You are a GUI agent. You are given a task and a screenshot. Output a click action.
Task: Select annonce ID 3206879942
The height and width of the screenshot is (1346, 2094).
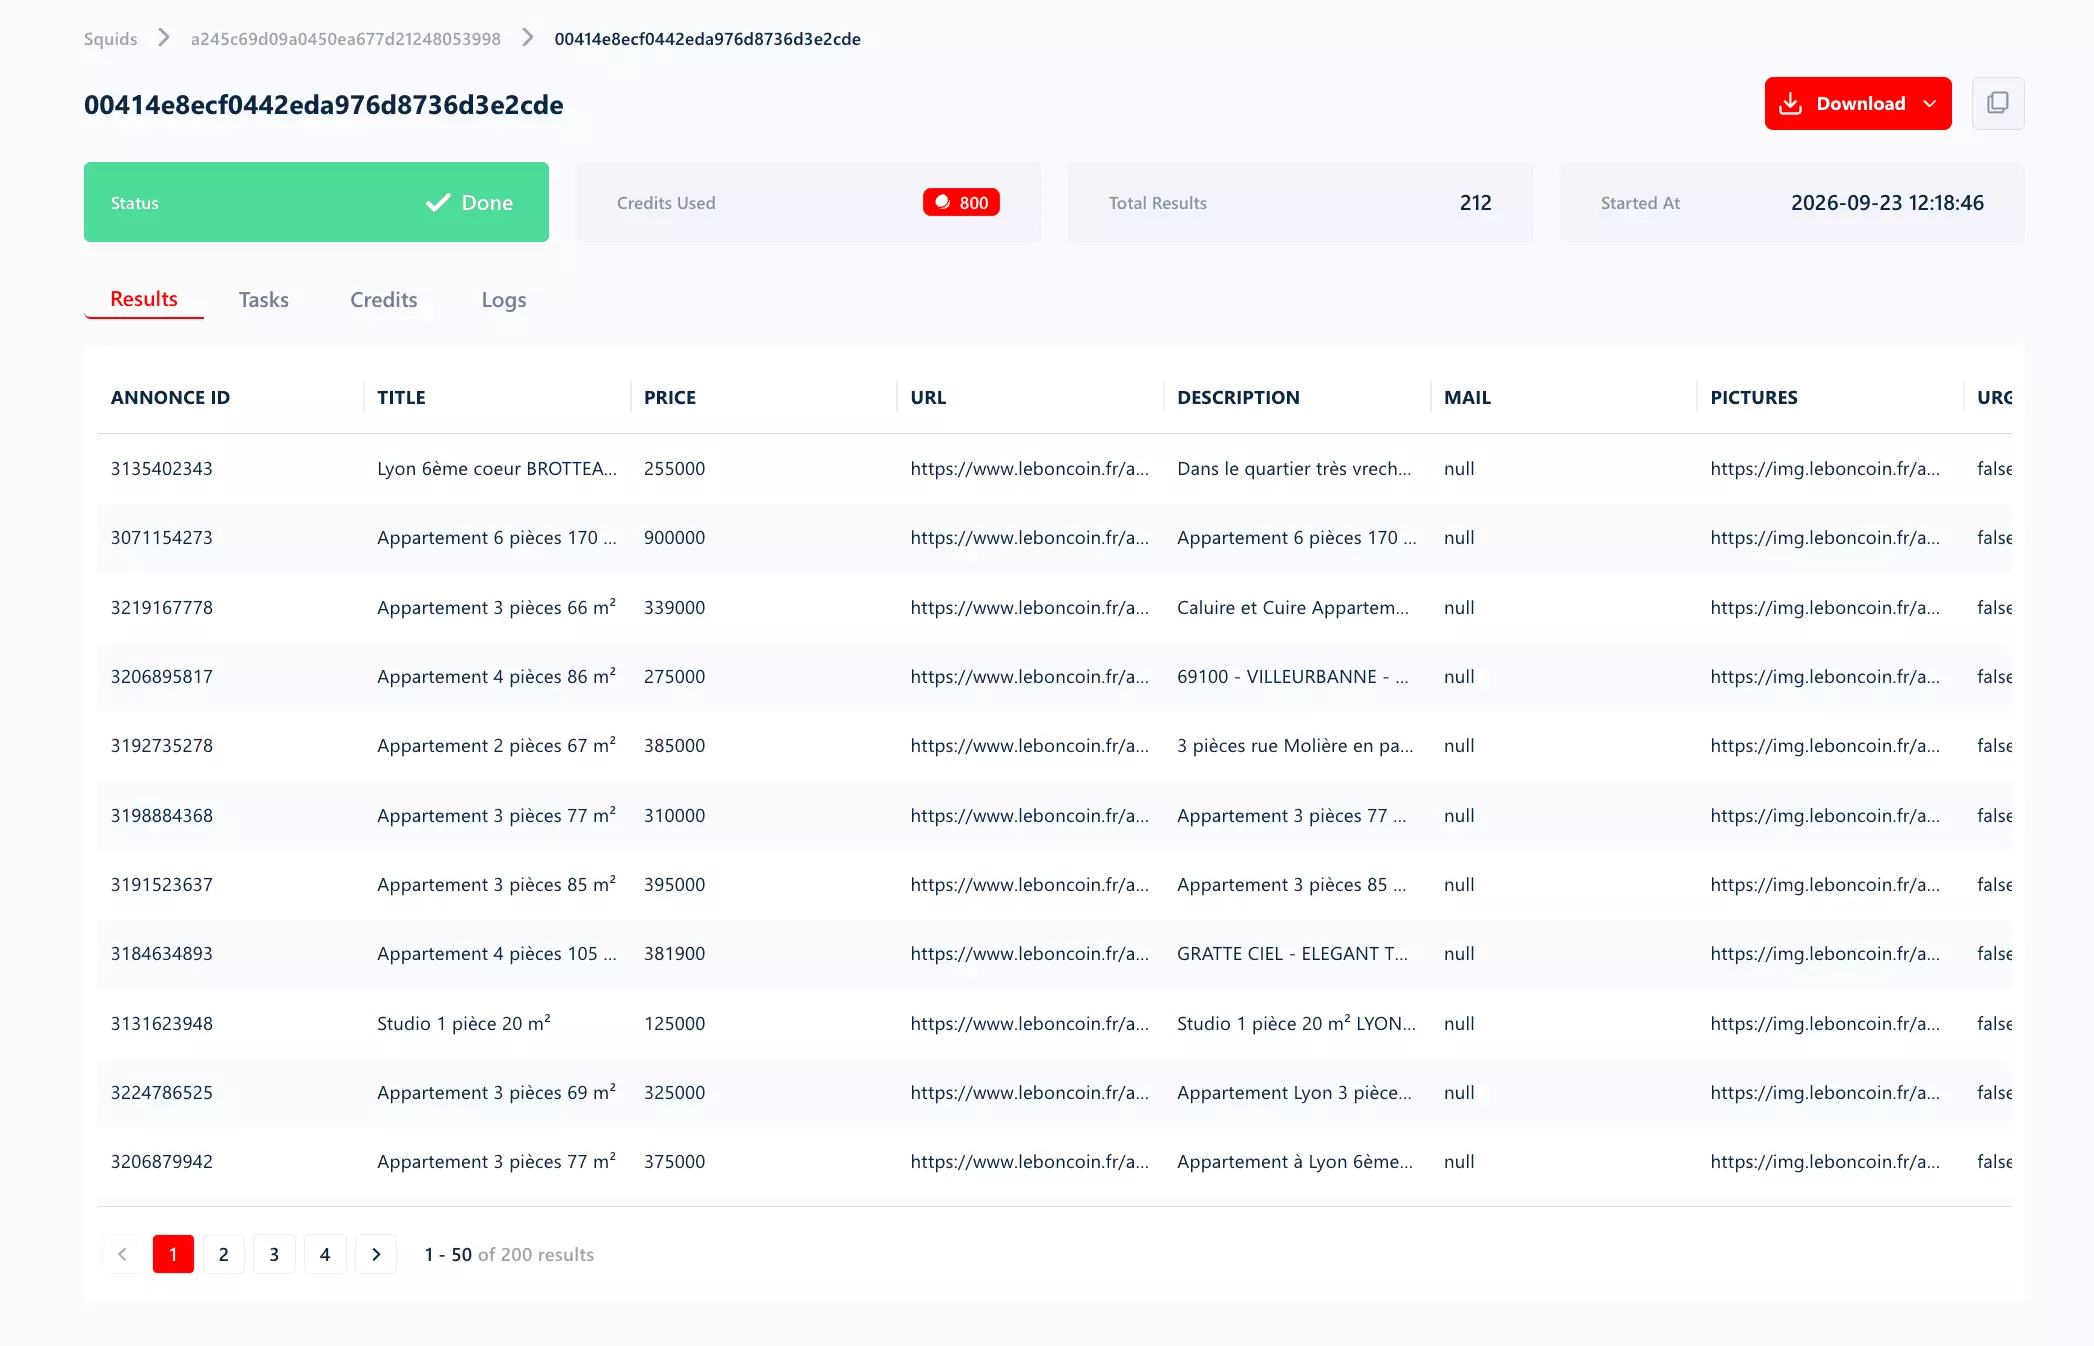coord(162,1161)
